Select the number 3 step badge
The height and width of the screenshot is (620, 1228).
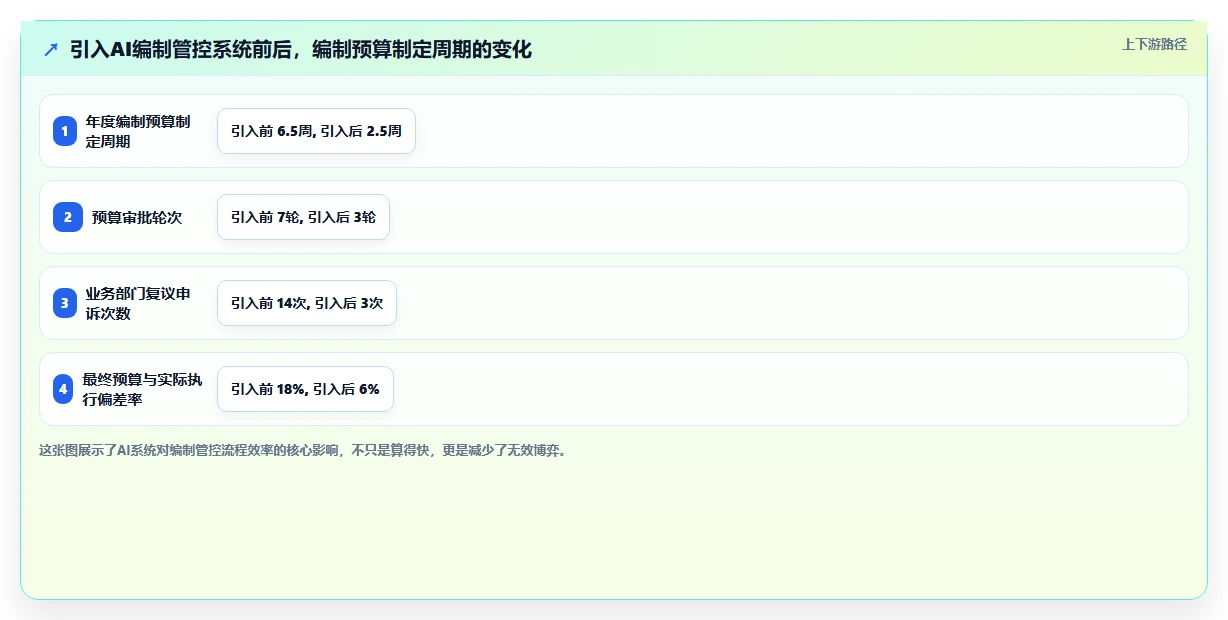tap(65, 303)
